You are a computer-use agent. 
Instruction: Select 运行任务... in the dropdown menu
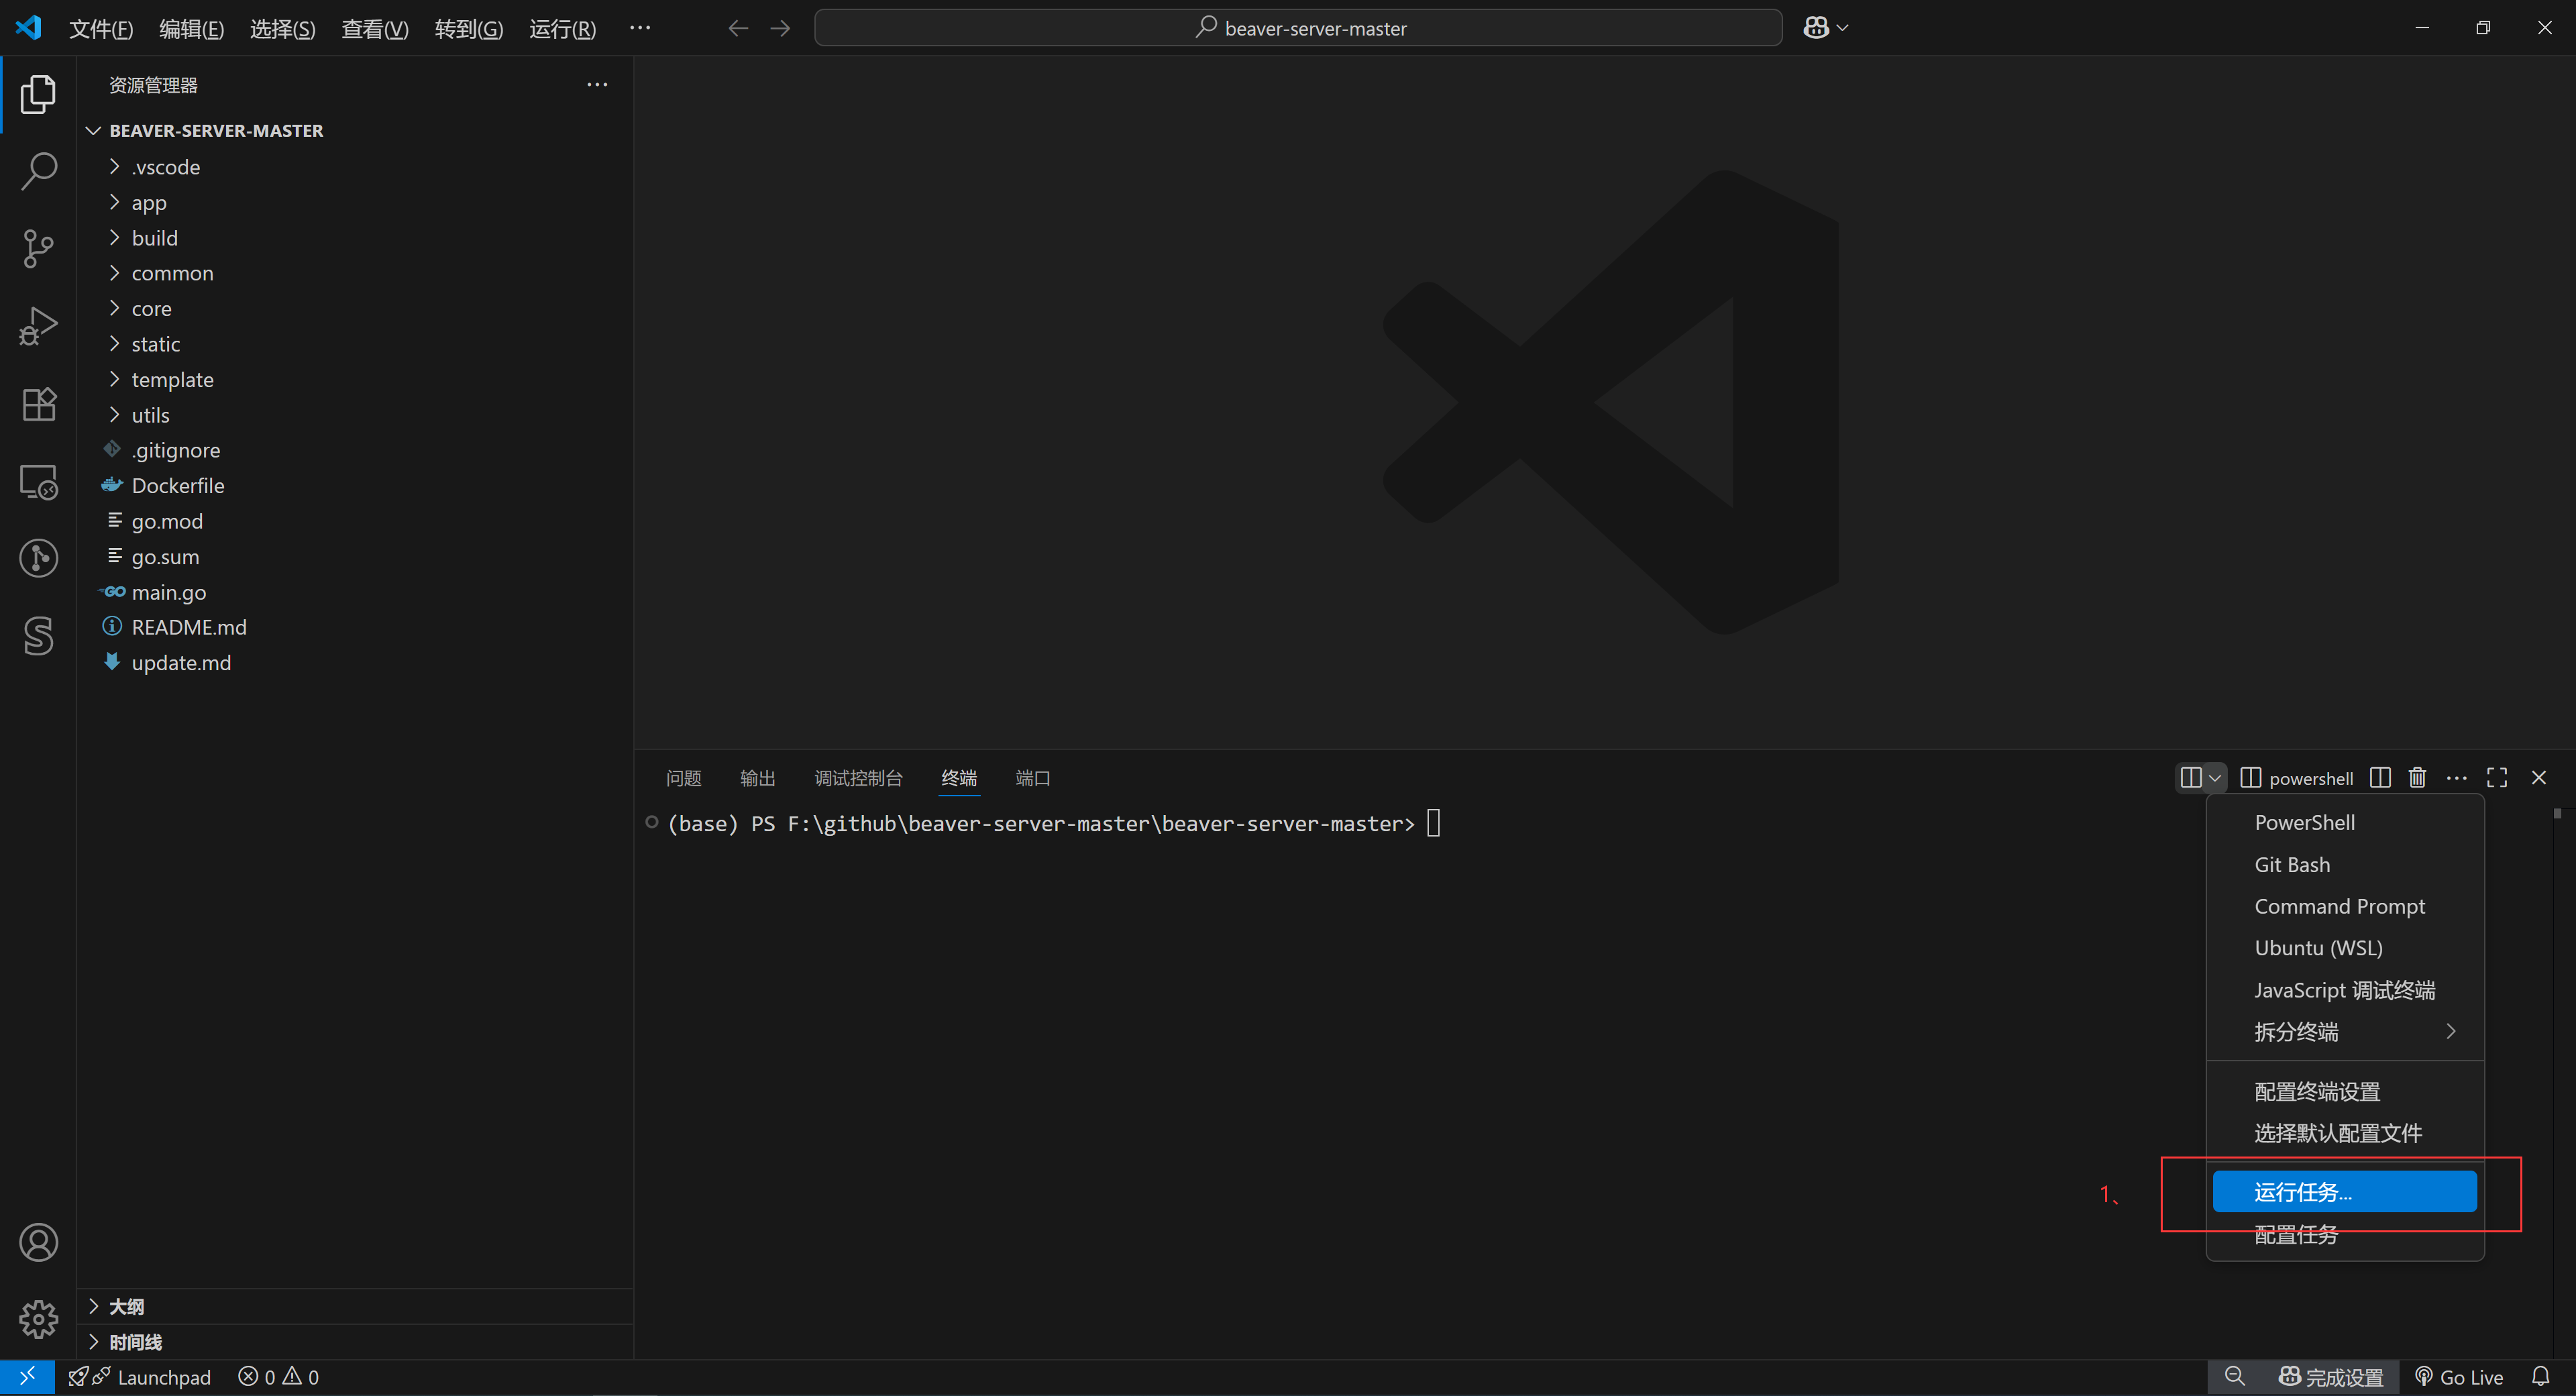2345,1192
